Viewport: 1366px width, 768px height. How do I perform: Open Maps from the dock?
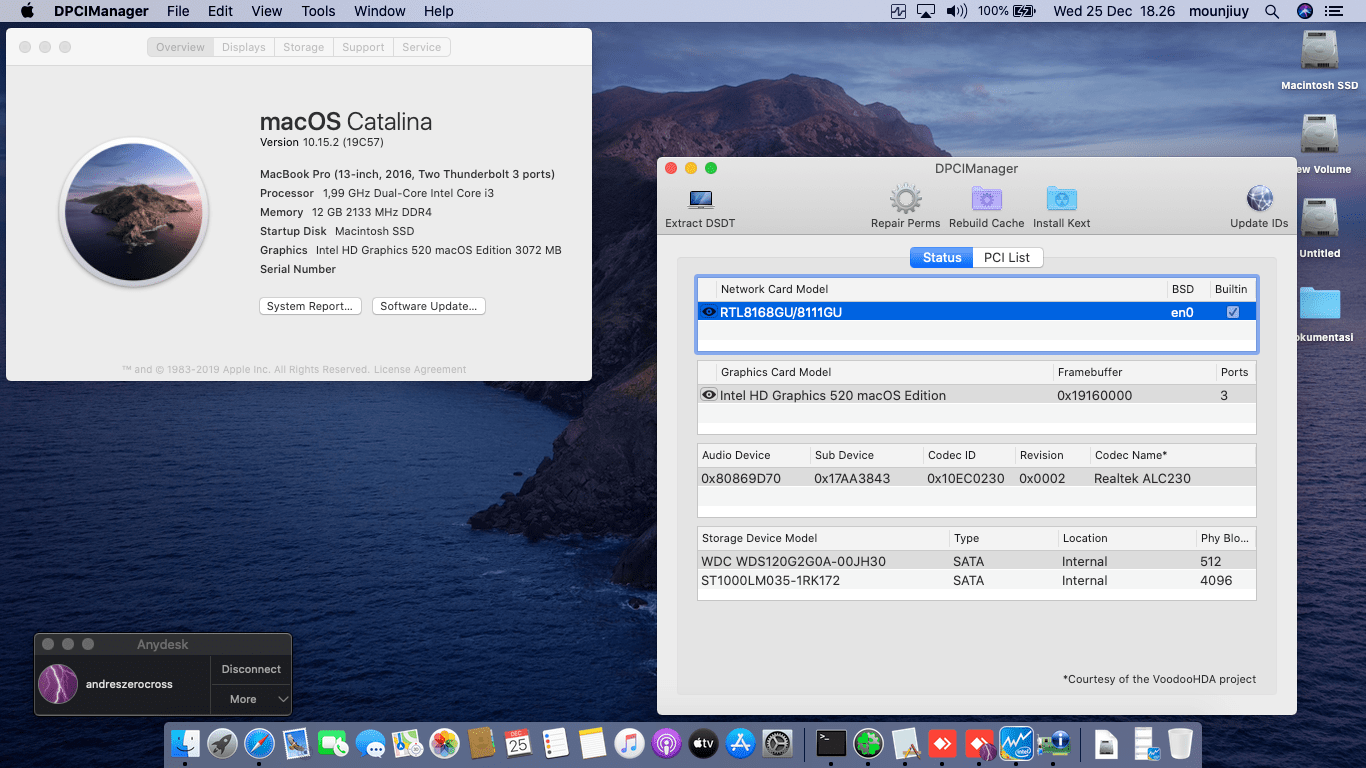pyautogui.click(x=407, y=743)
